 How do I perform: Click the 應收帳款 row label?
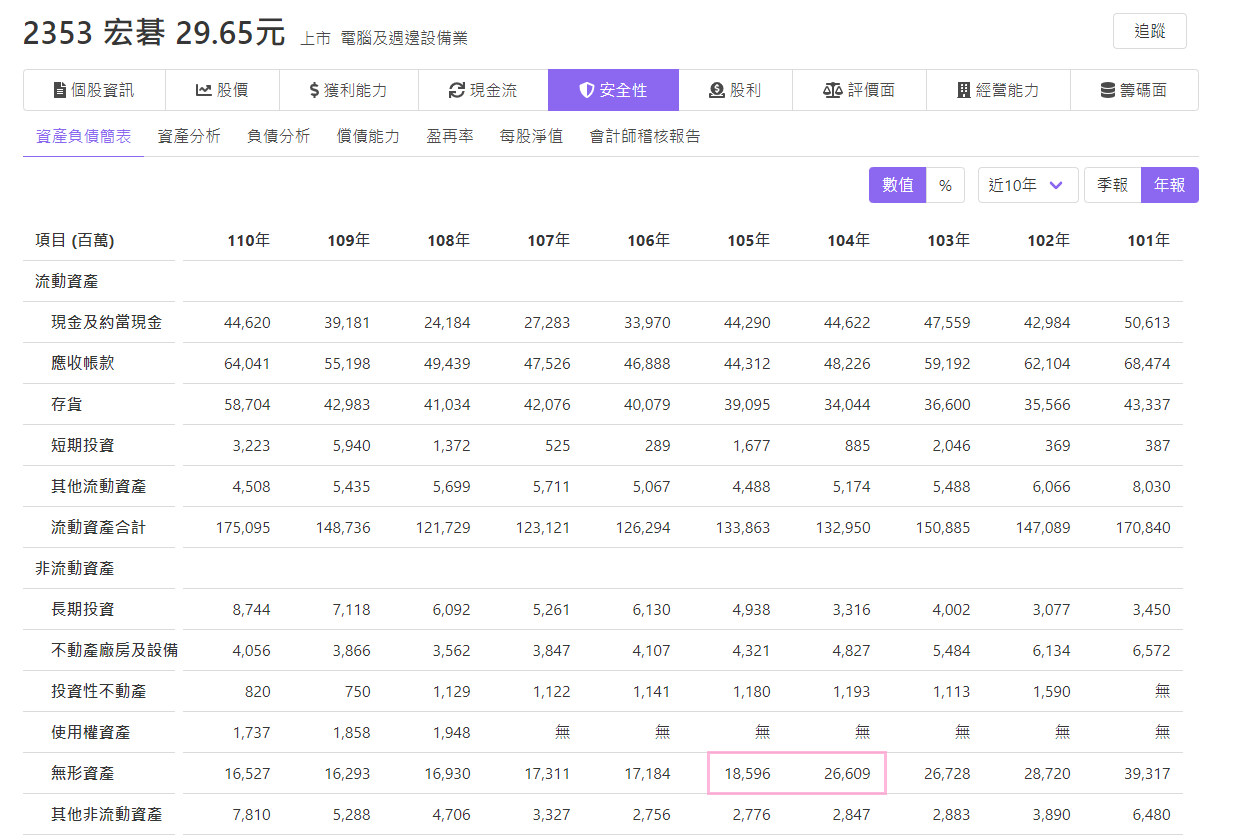click(x=83, y=363)
